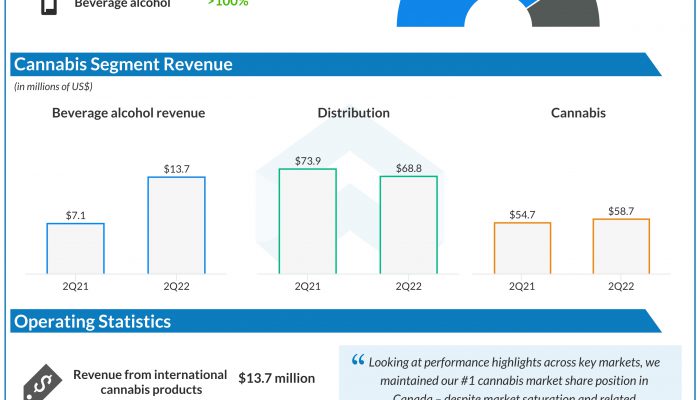Select the $58.7 orange Cannabis bar
The image size is (700, 400).
point(621,246)
